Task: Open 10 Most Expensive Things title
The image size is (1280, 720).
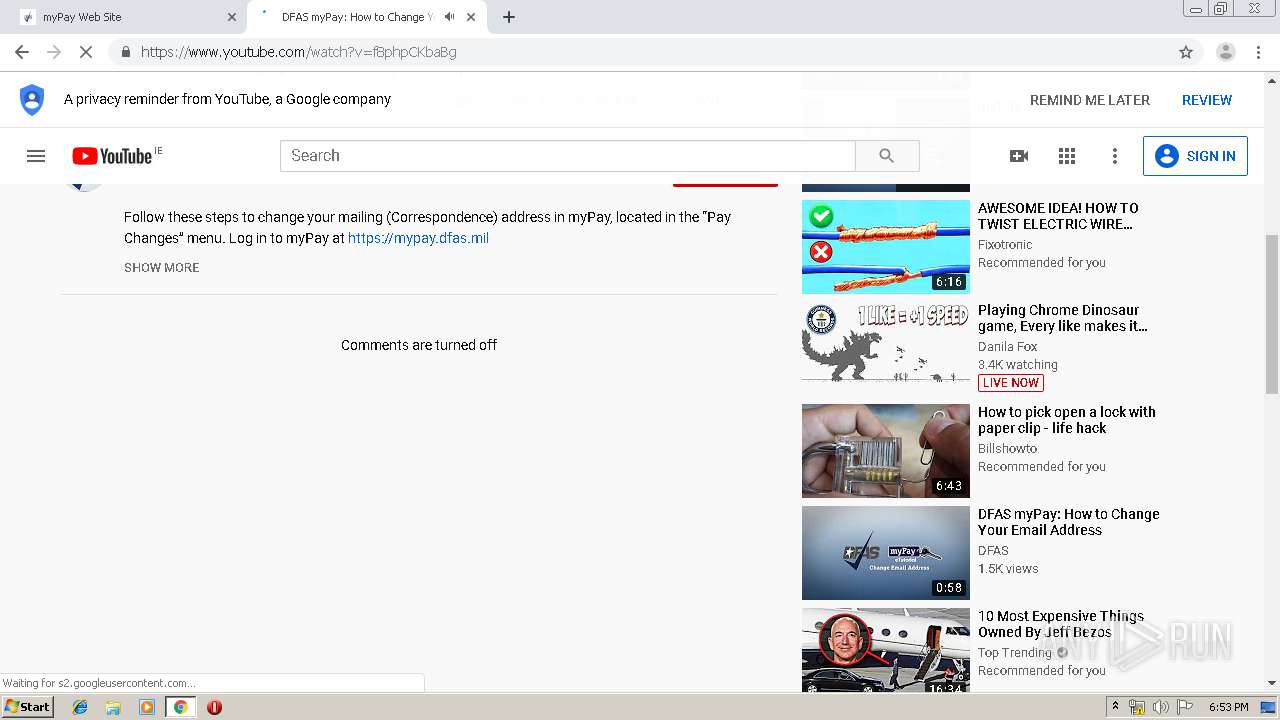Action: pos(1061,624)
